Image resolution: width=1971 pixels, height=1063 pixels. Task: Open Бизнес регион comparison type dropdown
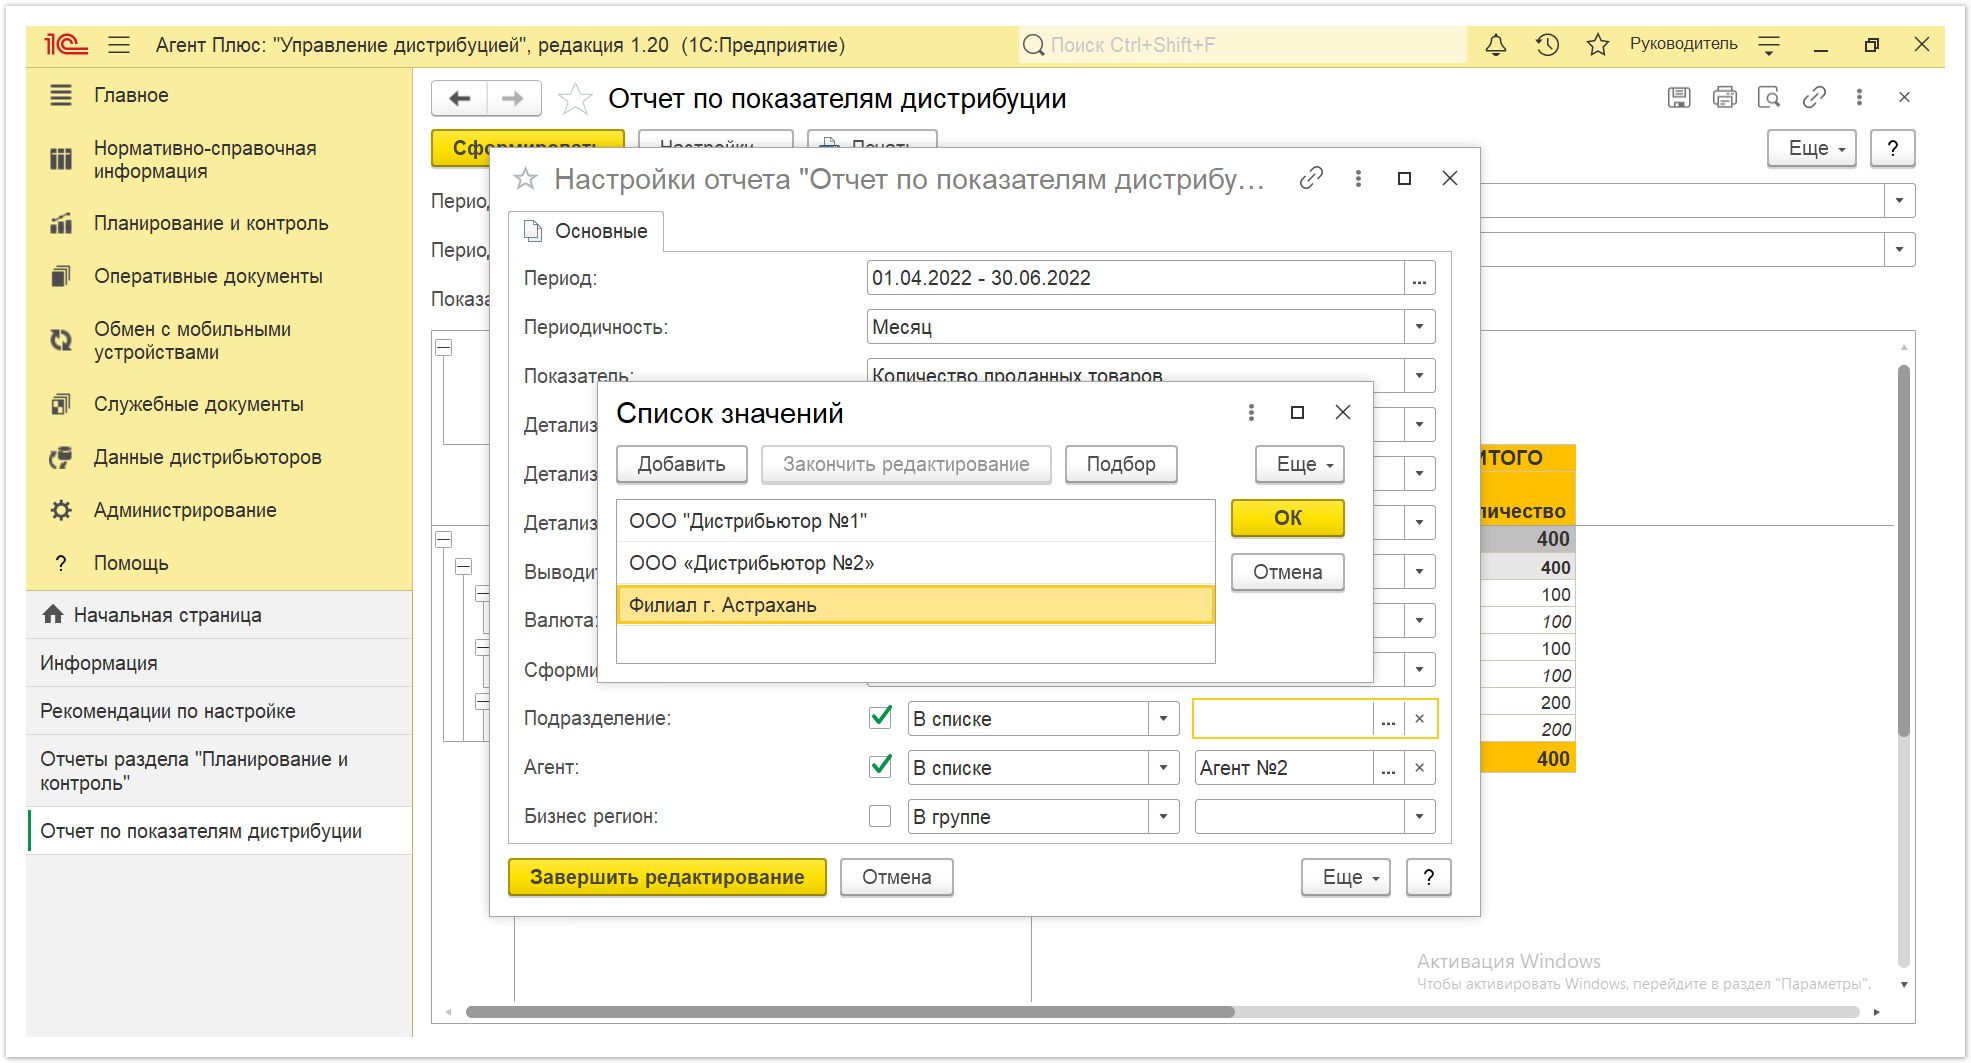click(1163, 816)
